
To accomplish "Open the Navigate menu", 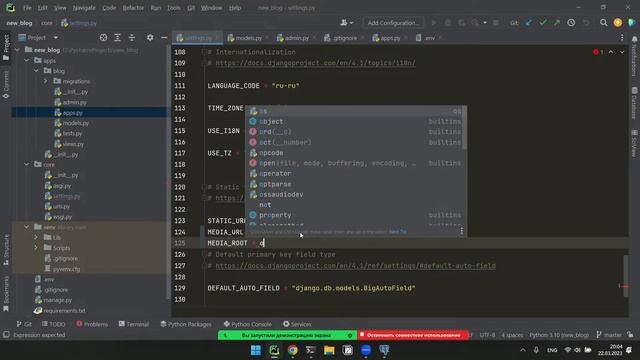I will coord(84,8).
